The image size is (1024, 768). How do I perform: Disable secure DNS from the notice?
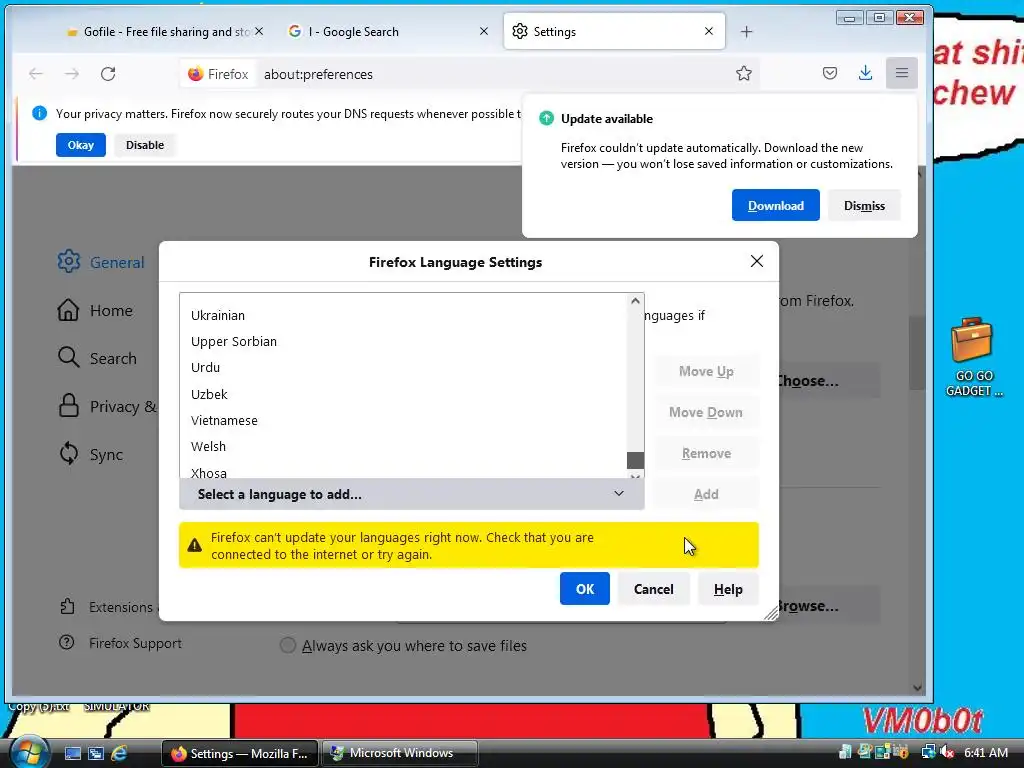145,145
